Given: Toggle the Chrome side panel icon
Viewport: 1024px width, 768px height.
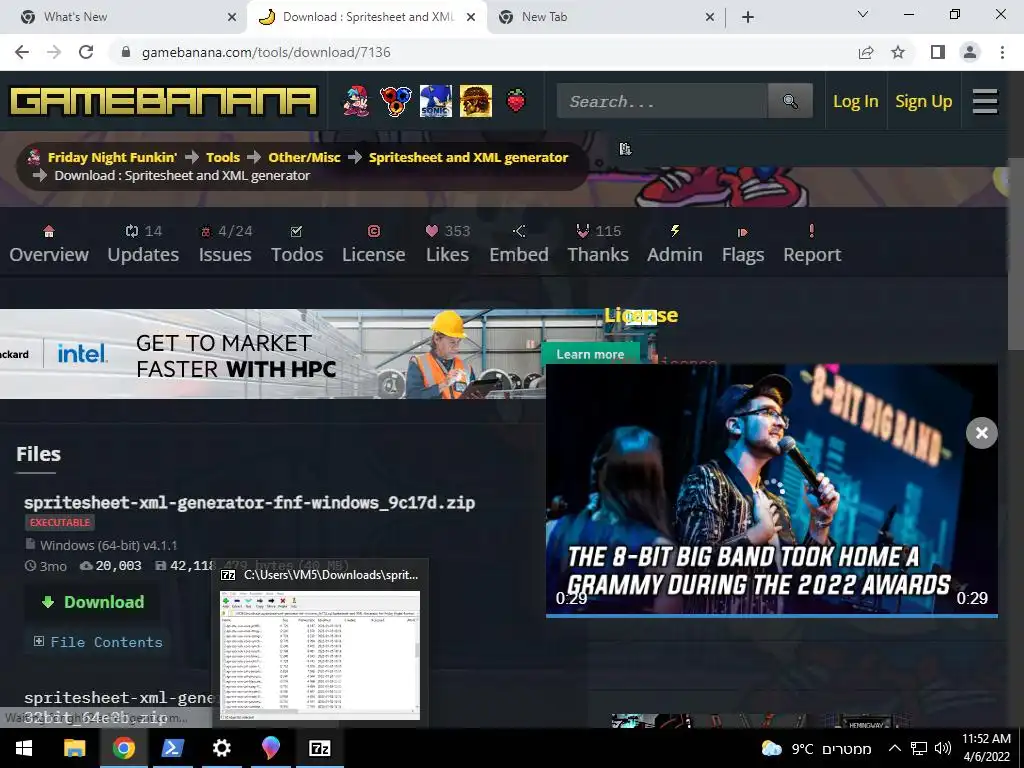Looking at the screenshot, I should [x=938, y=52].
